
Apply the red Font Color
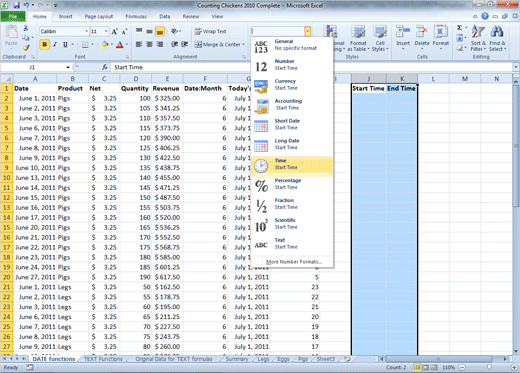(x=120, y=44)
